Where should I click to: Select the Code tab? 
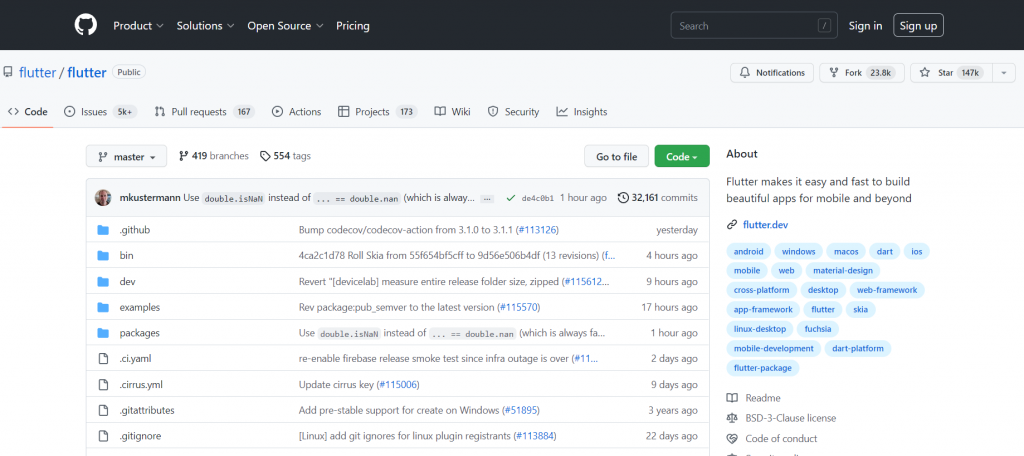click(27, 112)
